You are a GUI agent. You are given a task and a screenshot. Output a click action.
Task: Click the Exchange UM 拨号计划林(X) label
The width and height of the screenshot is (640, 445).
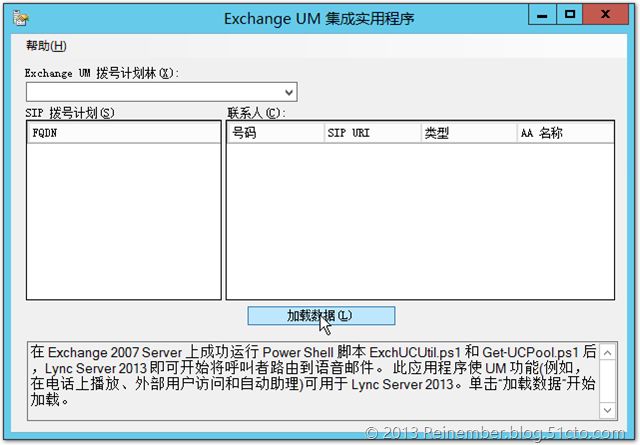[x=102, y=73]
